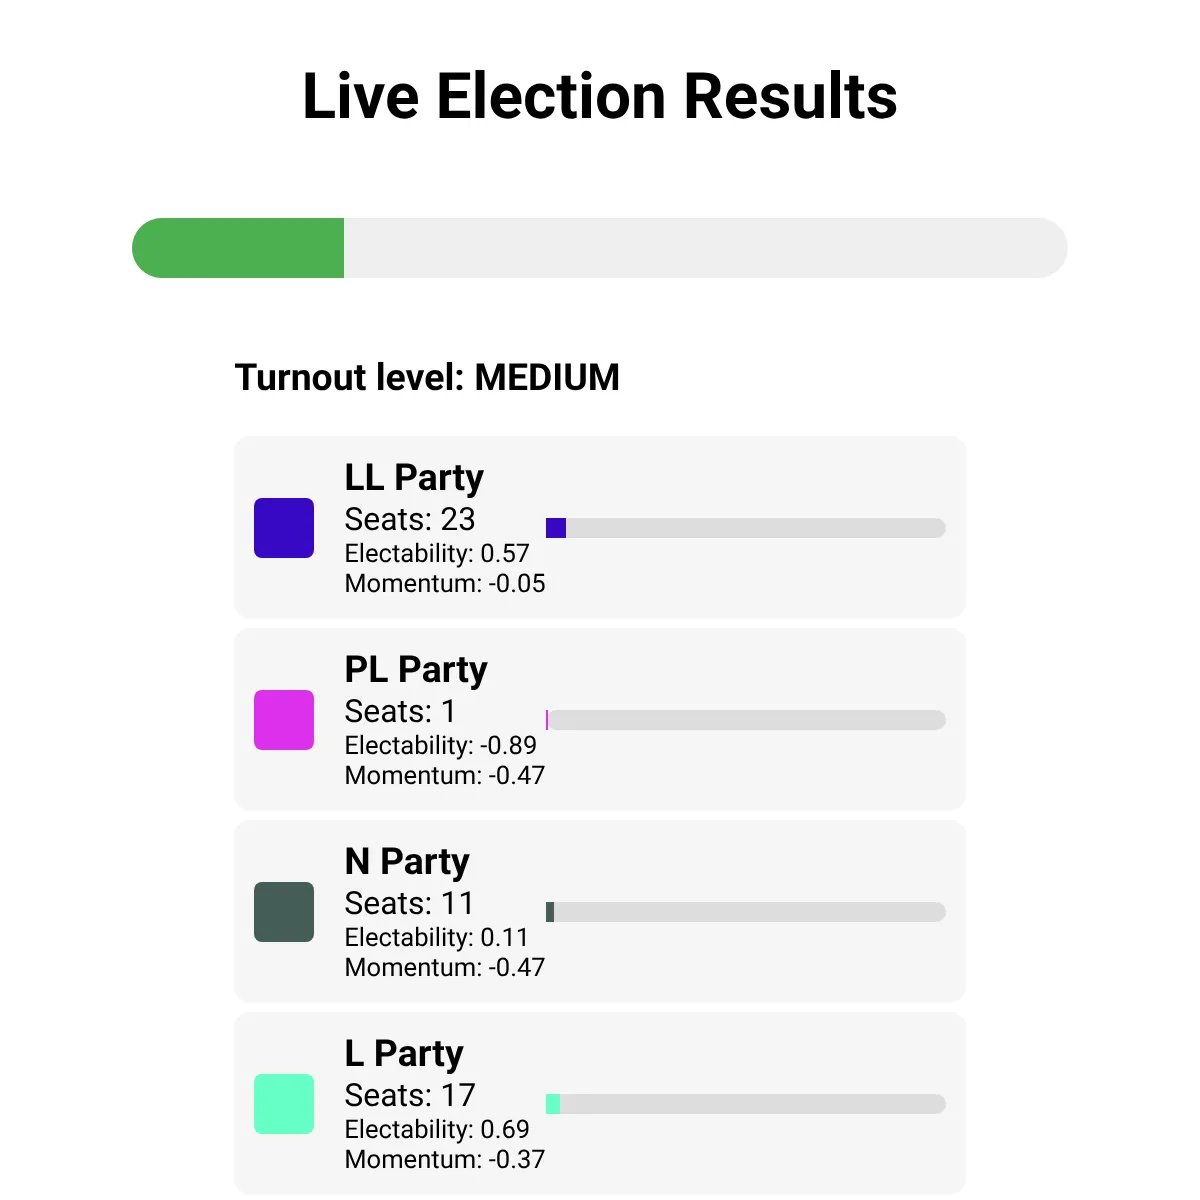Viewport: 1200px width, 1200px height.
Task: Click LL Party Seats: 23 text
Action: (x=410, y=520)
